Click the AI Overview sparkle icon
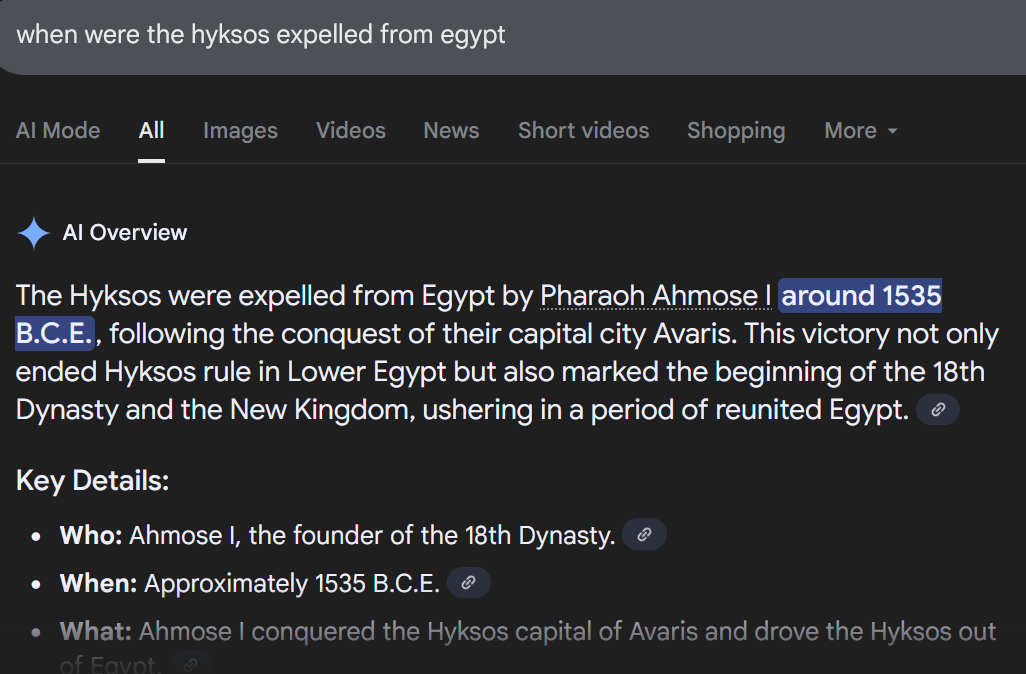Screen dimensions: 1026x674 pyautogui.click(x=33, y=233)
